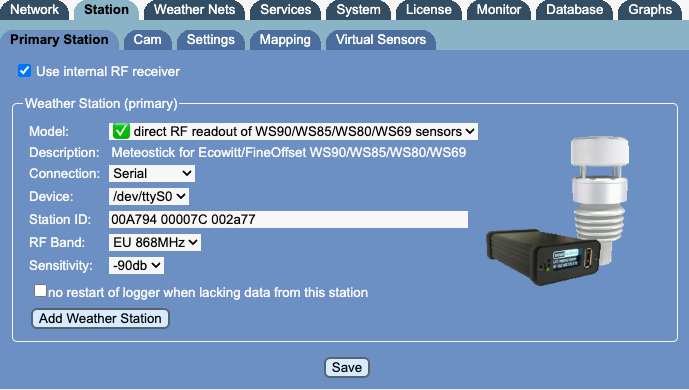Open the Database tab
This screenshot has width=689, height=390.
(x=574, y=10)
